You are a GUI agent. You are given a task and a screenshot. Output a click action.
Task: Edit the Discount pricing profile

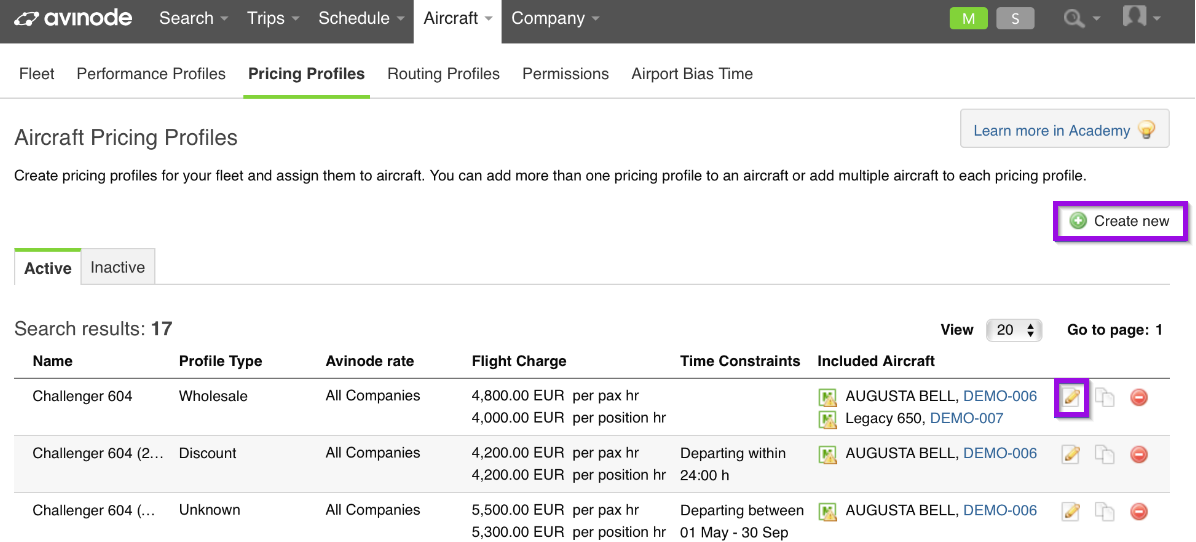coord(1071,454)
